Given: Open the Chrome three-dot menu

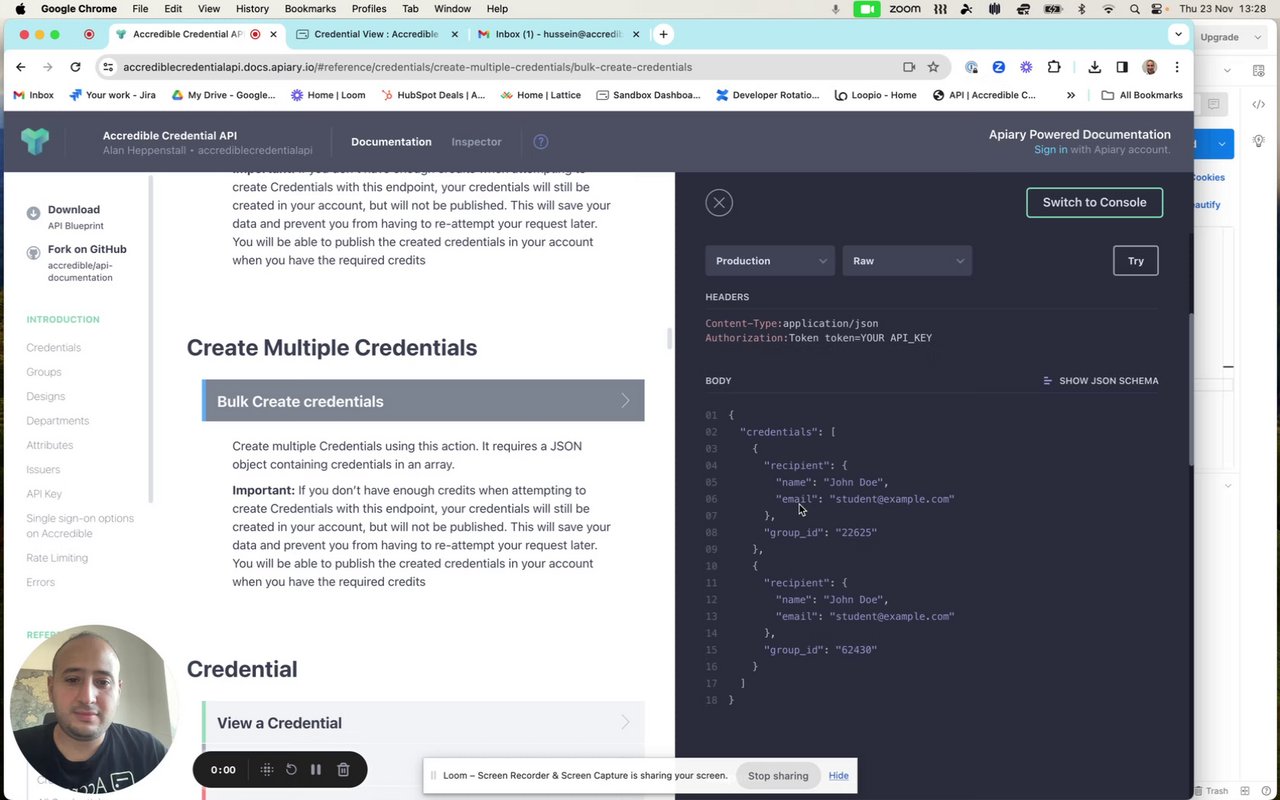Looking at the screenshot, I should click(1177, 67).
